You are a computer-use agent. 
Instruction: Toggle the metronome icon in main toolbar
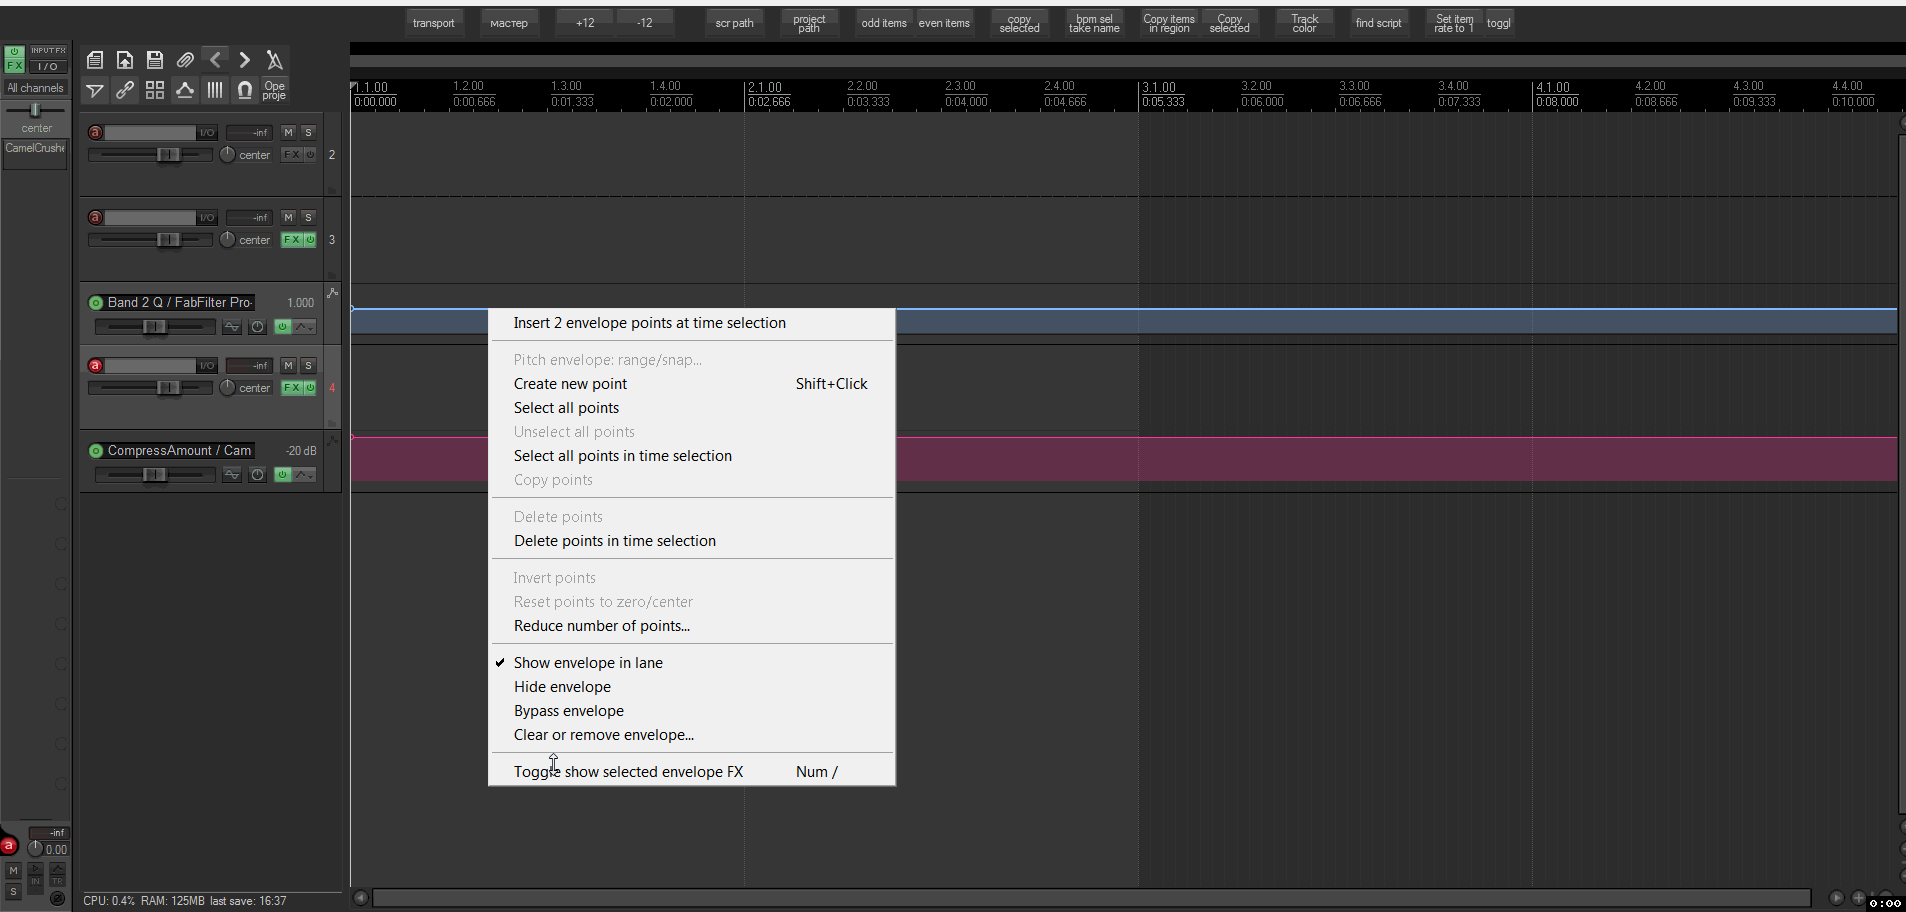(274, 60)
